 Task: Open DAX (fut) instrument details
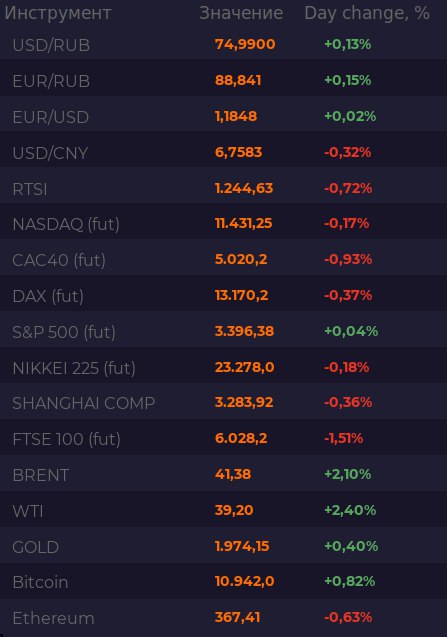pyautogui.click(x=48, y=296)
